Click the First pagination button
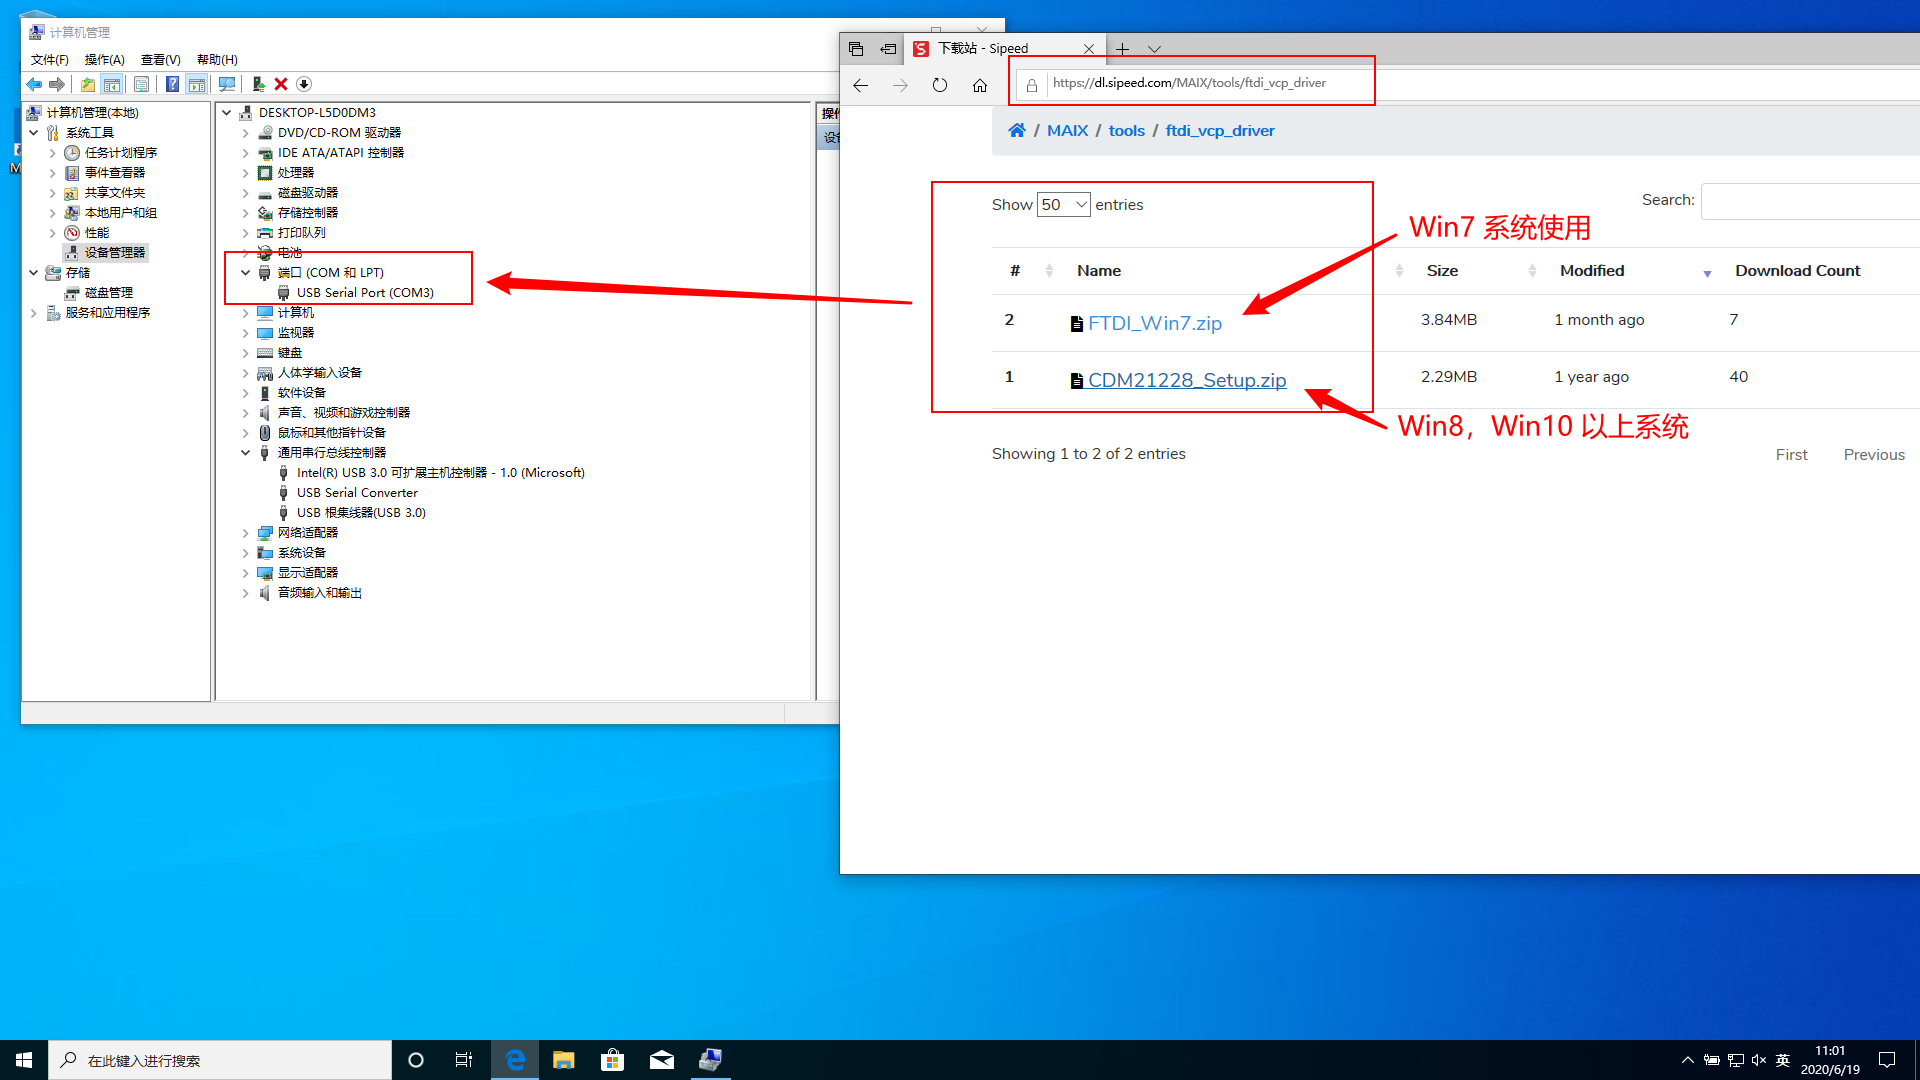Image resolution: width=1920 pixels, height=1080 pixels. [x=1791, y=455]
